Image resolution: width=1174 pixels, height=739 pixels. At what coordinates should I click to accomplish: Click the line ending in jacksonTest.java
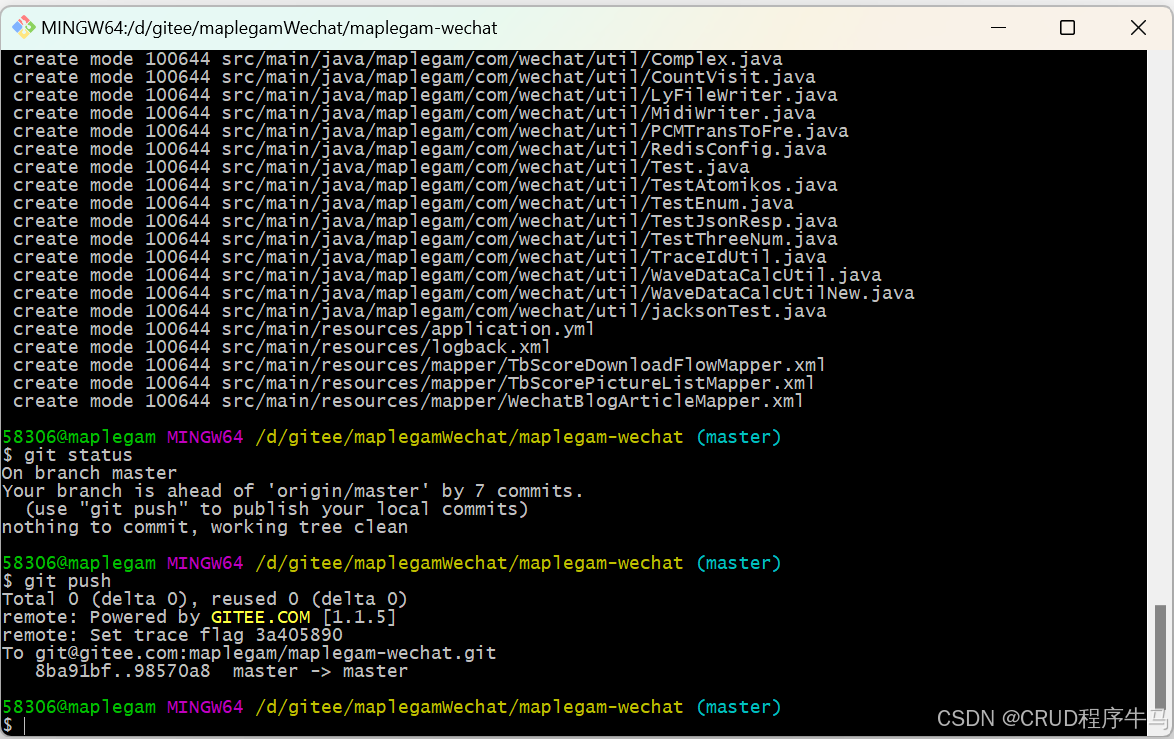(x=419, y=311)
